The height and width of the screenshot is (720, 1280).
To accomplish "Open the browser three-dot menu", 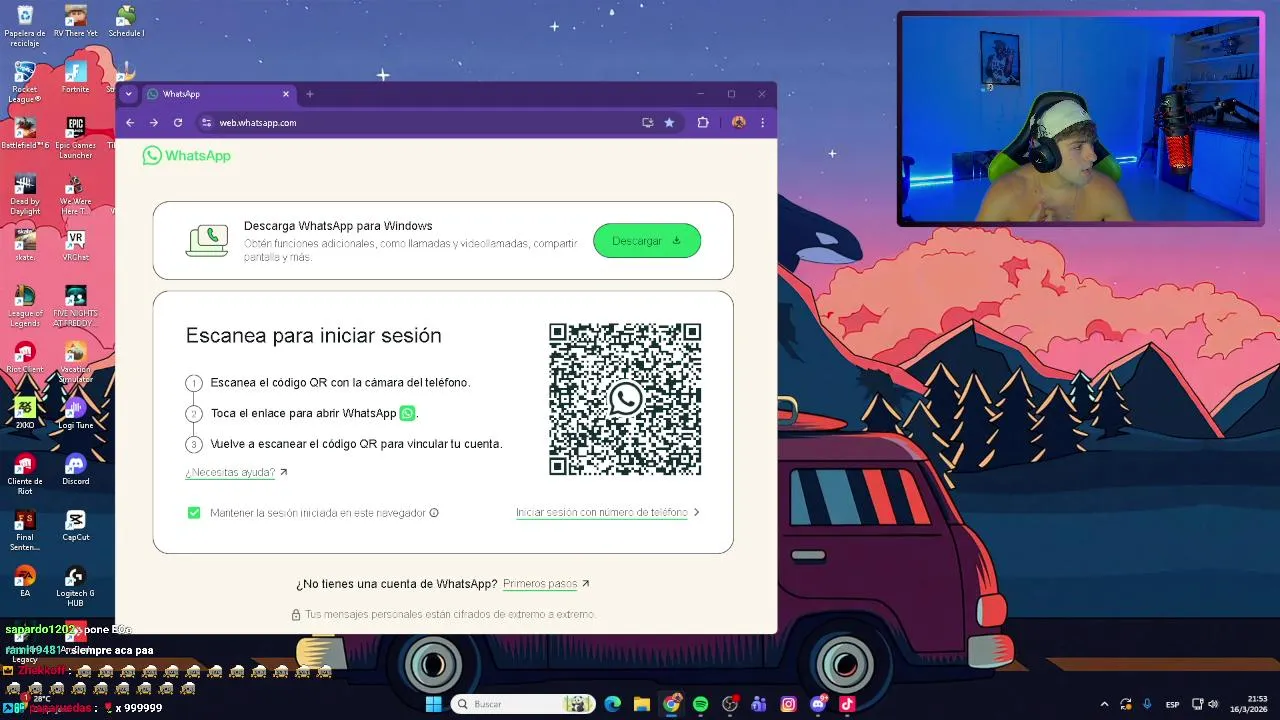I will click(763, 123).
